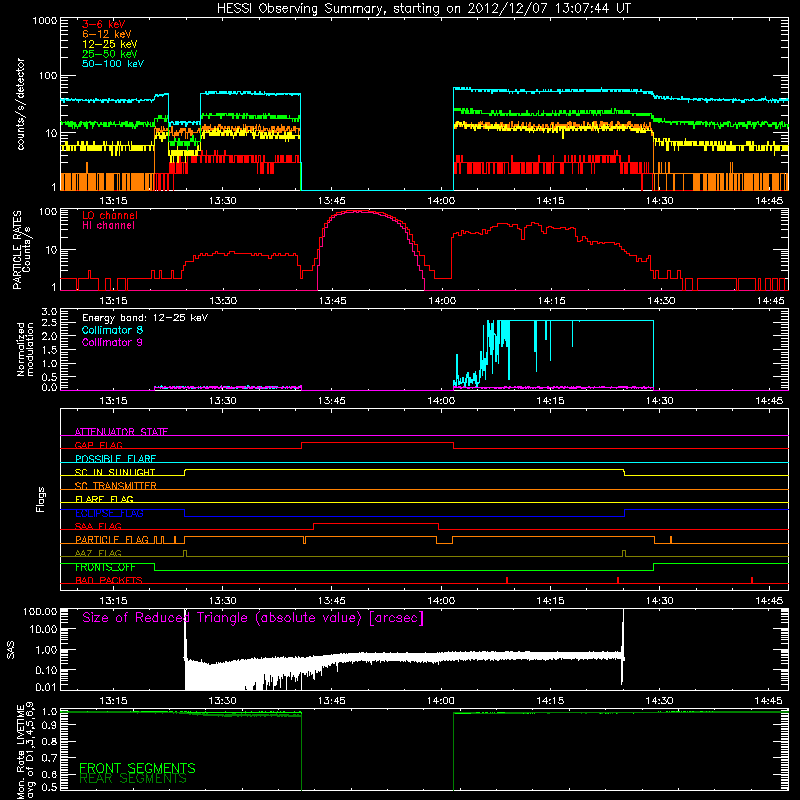Click the 'HI channel' legend label
Viewport: 800px width, 800px height.
coord(108,225)
